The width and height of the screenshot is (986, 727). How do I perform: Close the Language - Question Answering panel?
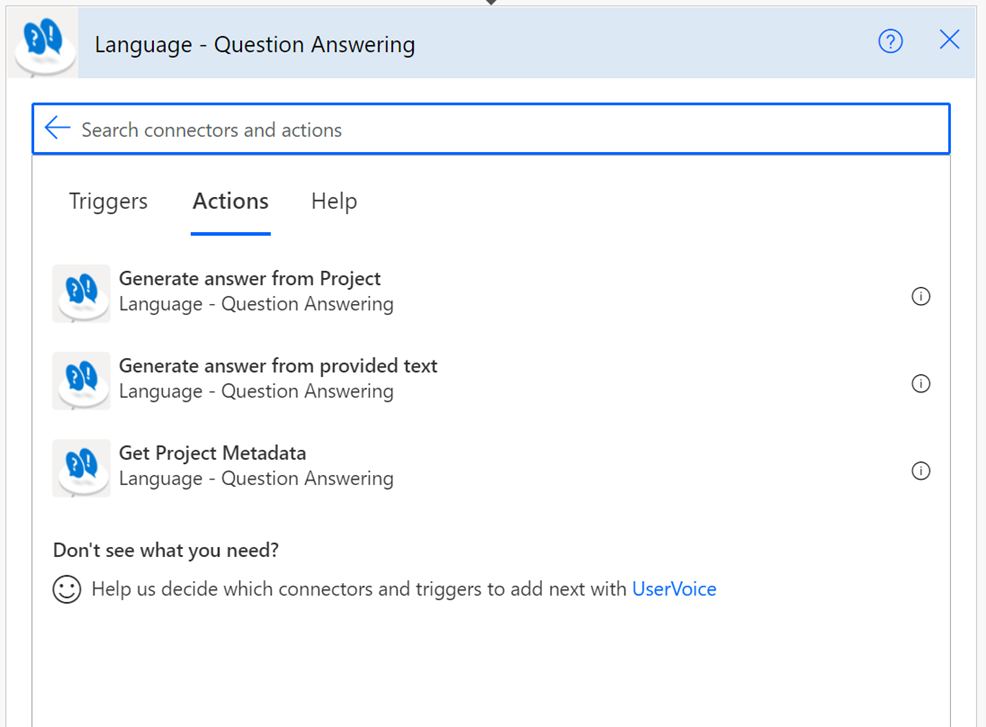click(950, 40)
